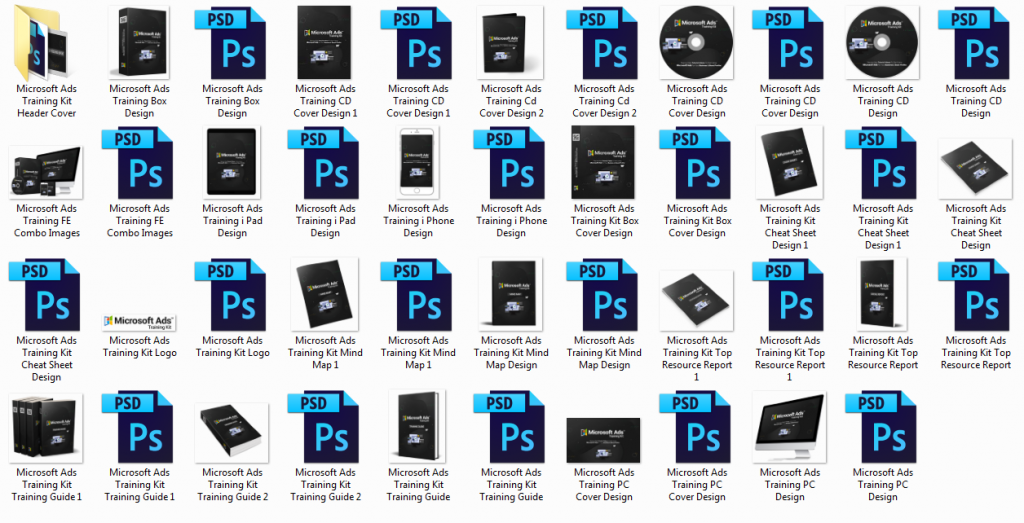Click the Top Resource Report 1 PSD icon
The height and width of the screenshot is (523, 1024).
point(788,294)
